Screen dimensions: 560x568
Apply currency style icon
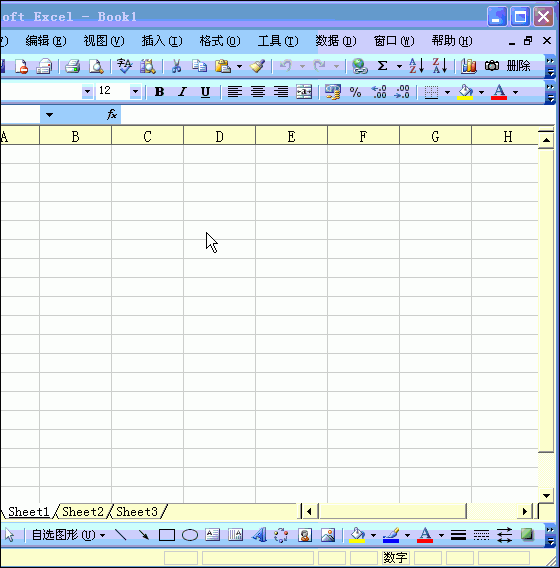coord(333,92)
